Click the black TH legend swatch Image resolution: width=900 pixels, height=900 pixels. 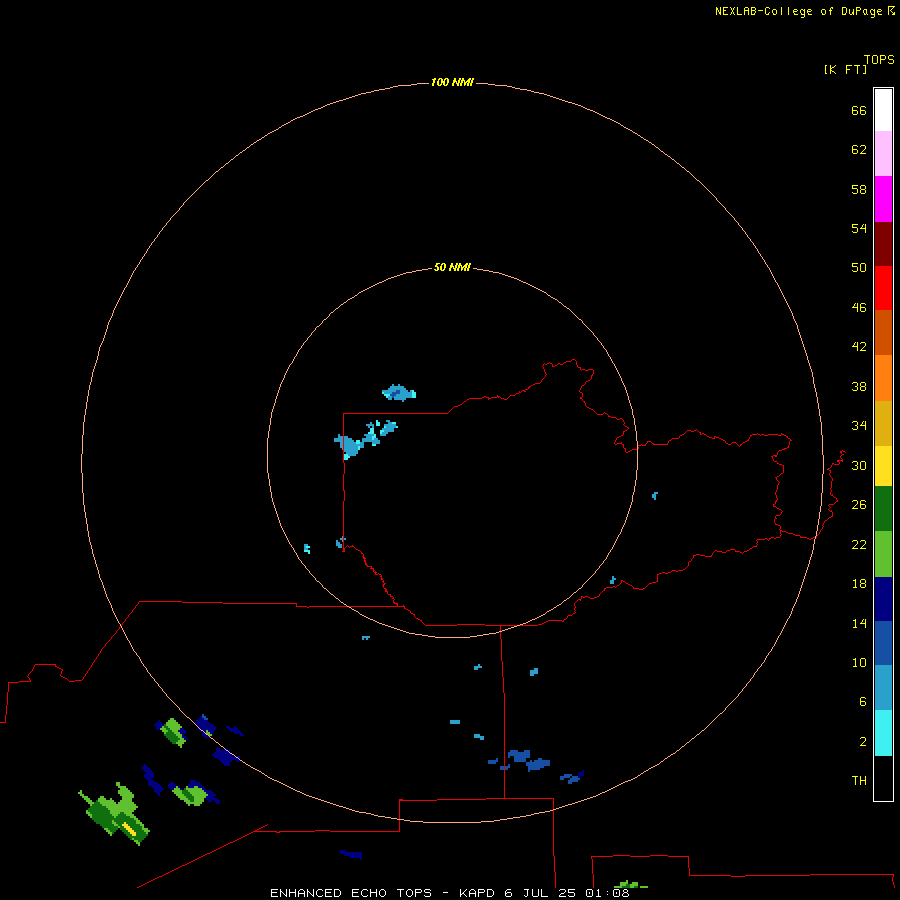(x=883, y=778)
